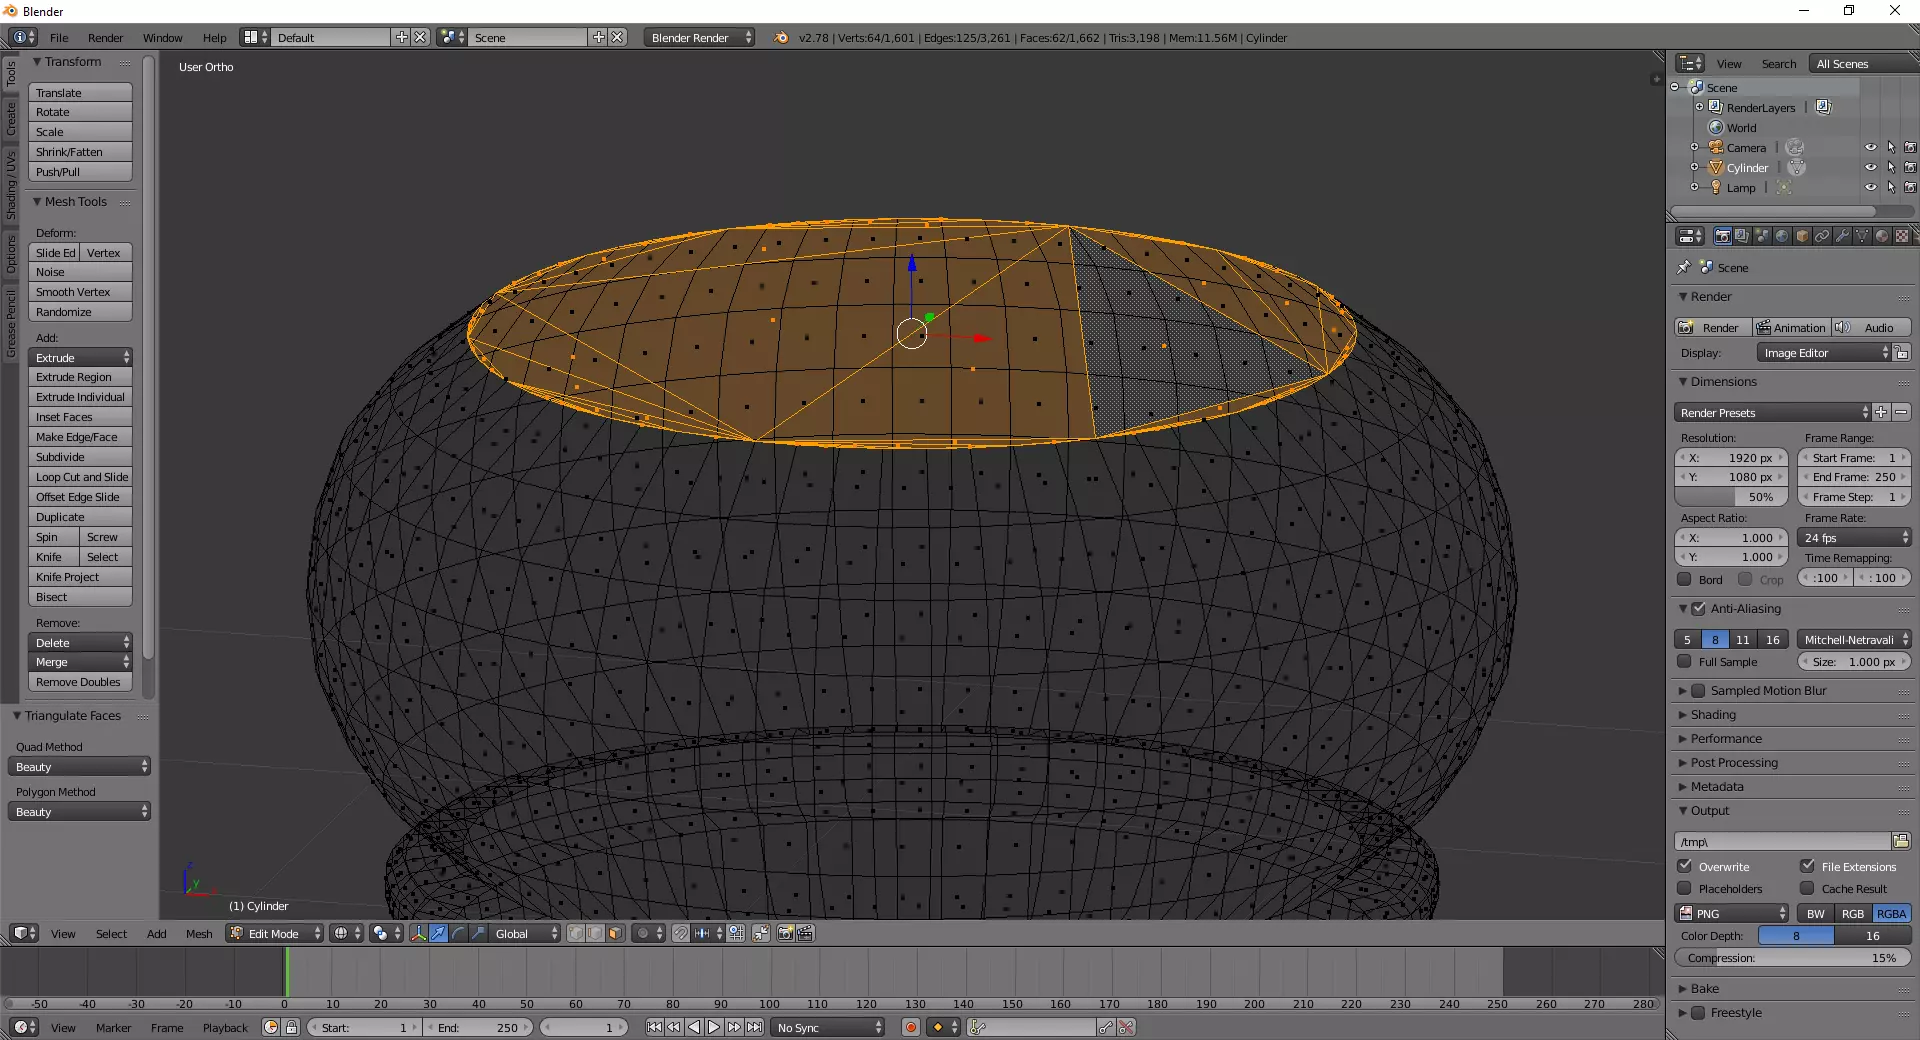Open the World properties tab icon
This screenshot has width=1920, height=1040.
pyautogui.click(x=1782, y=236)
